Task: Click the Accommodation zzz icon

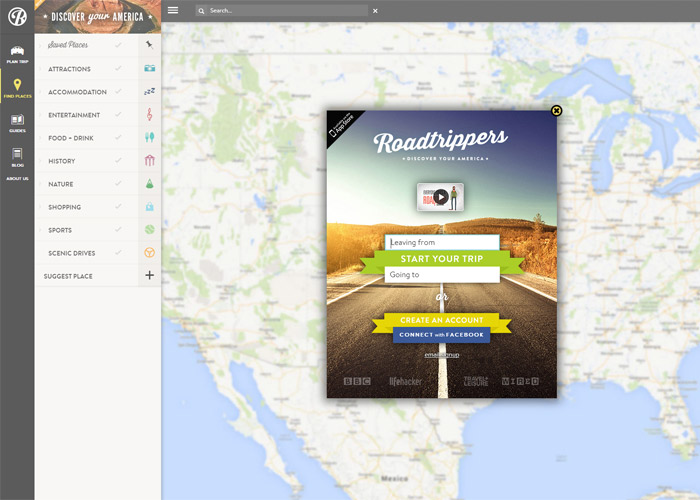Action: (150, 92)
